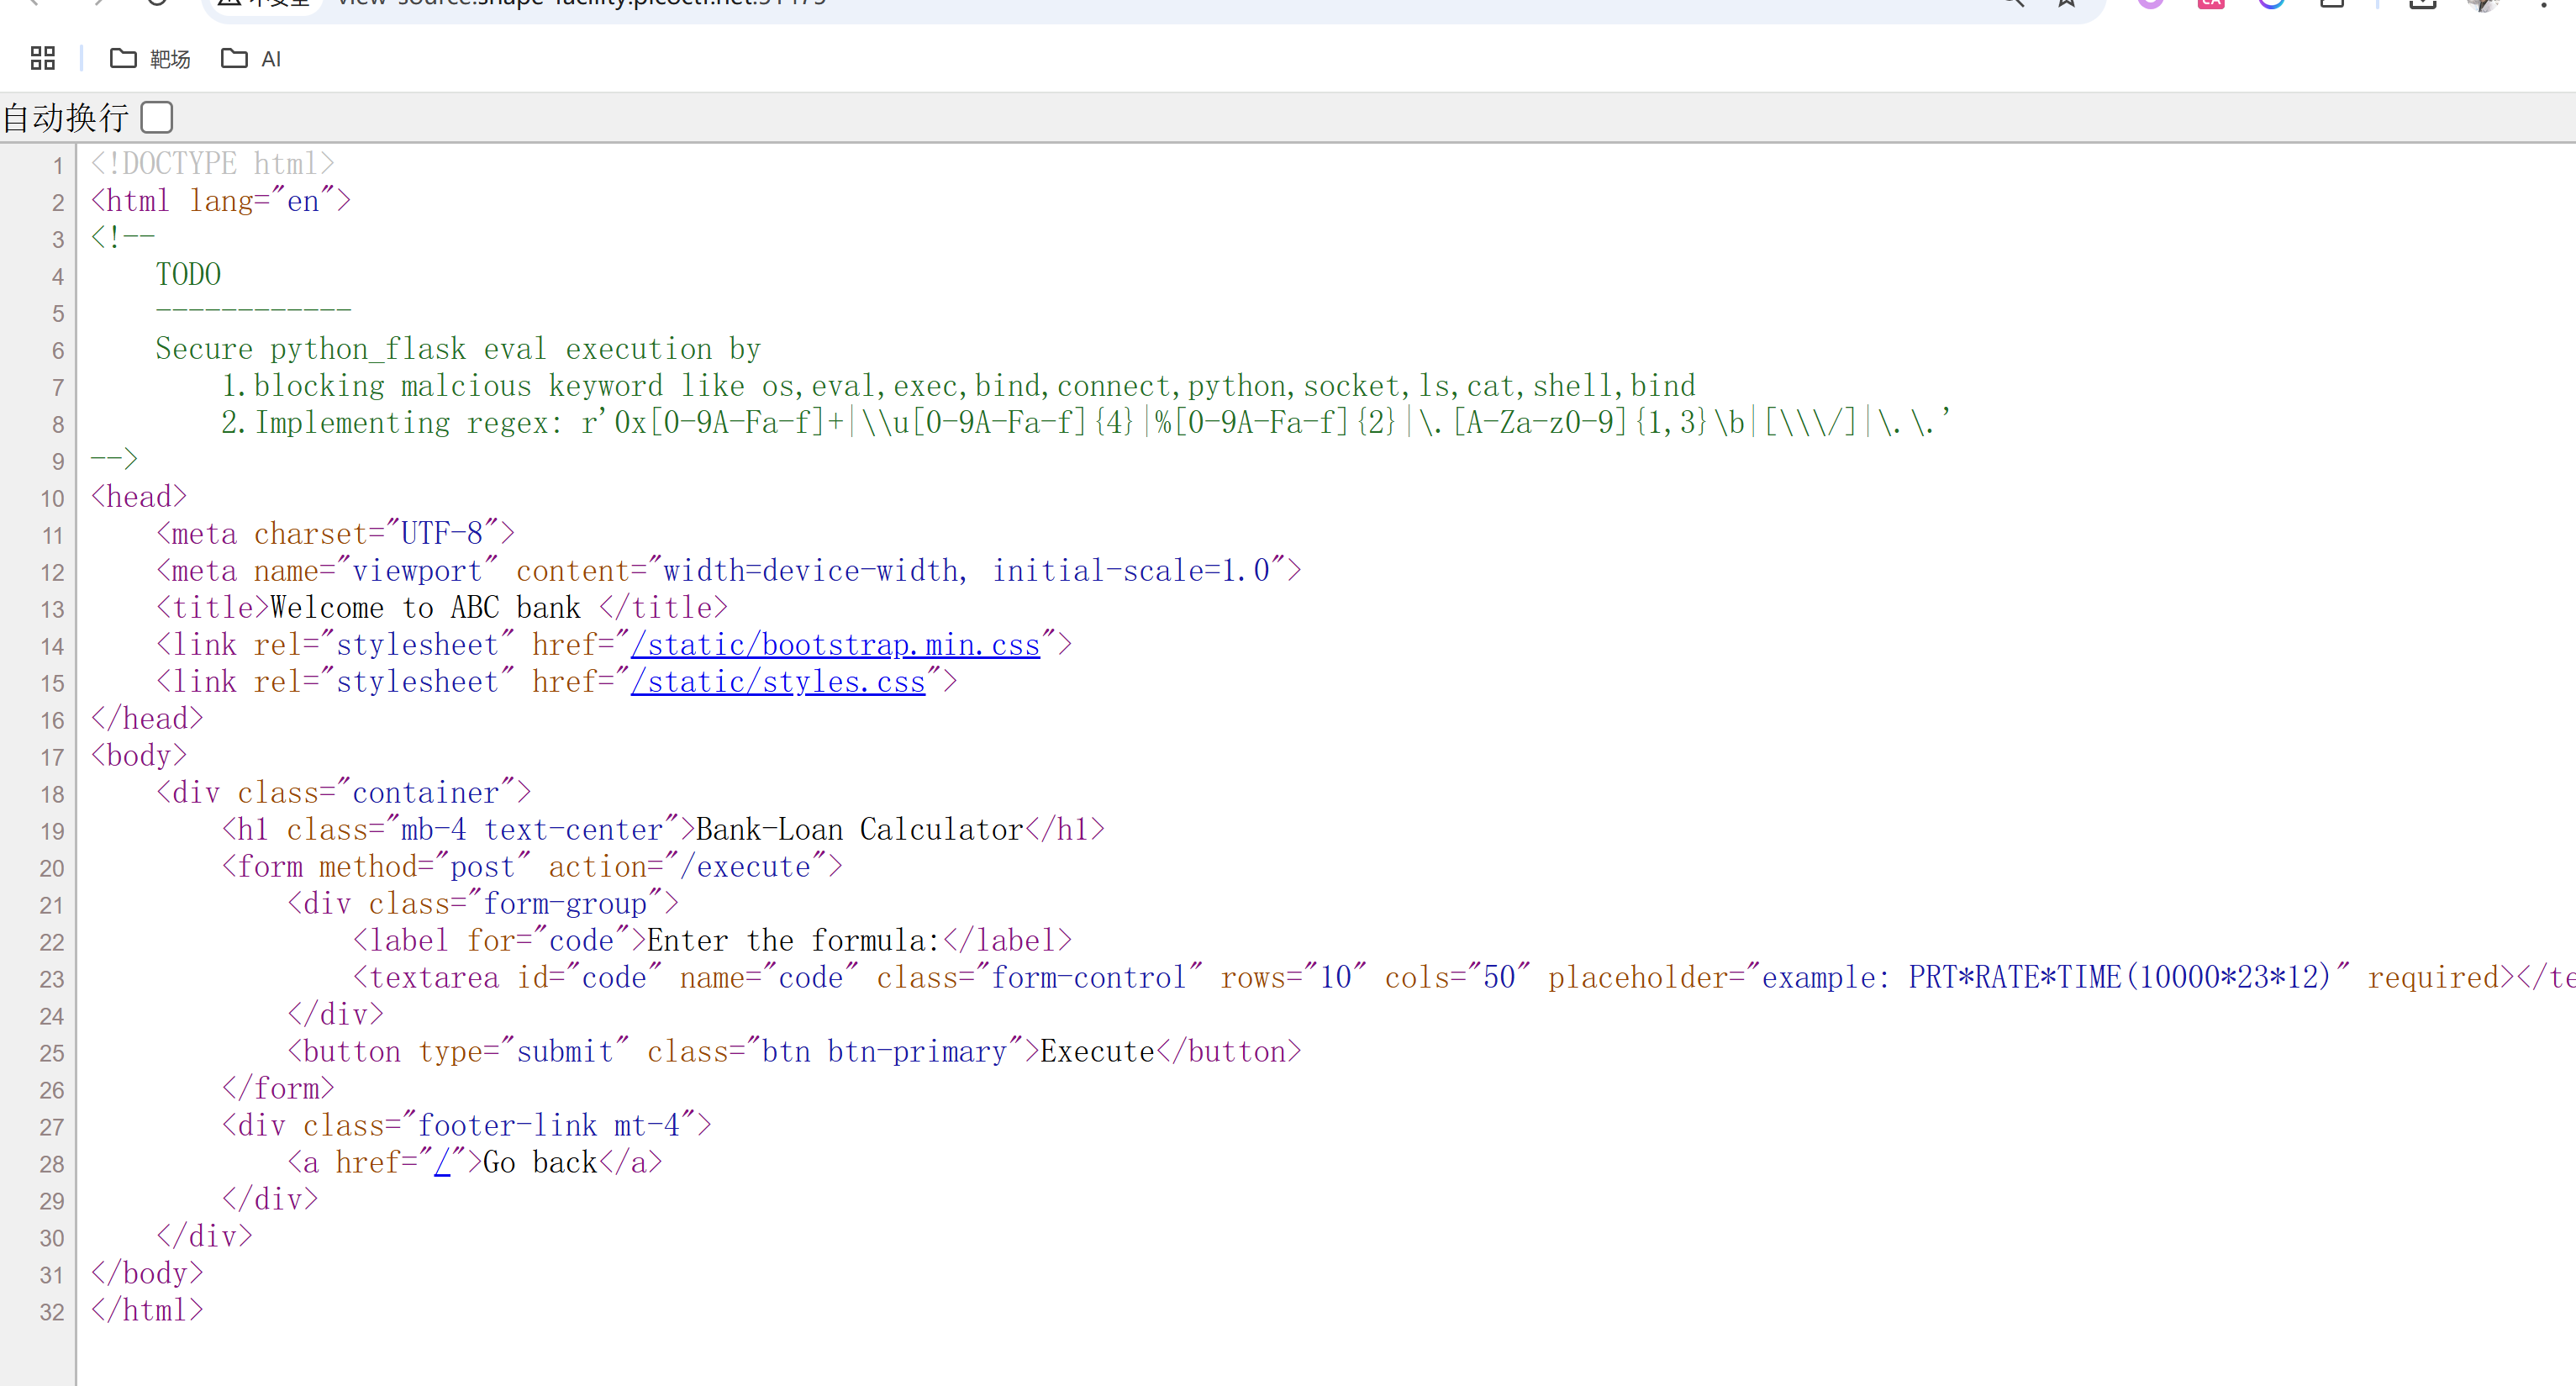The width and height of the screenshot is (2576, 1386).
Task: Open the /static/bootstrap.min.css link
Action: (x=835, y=645)
